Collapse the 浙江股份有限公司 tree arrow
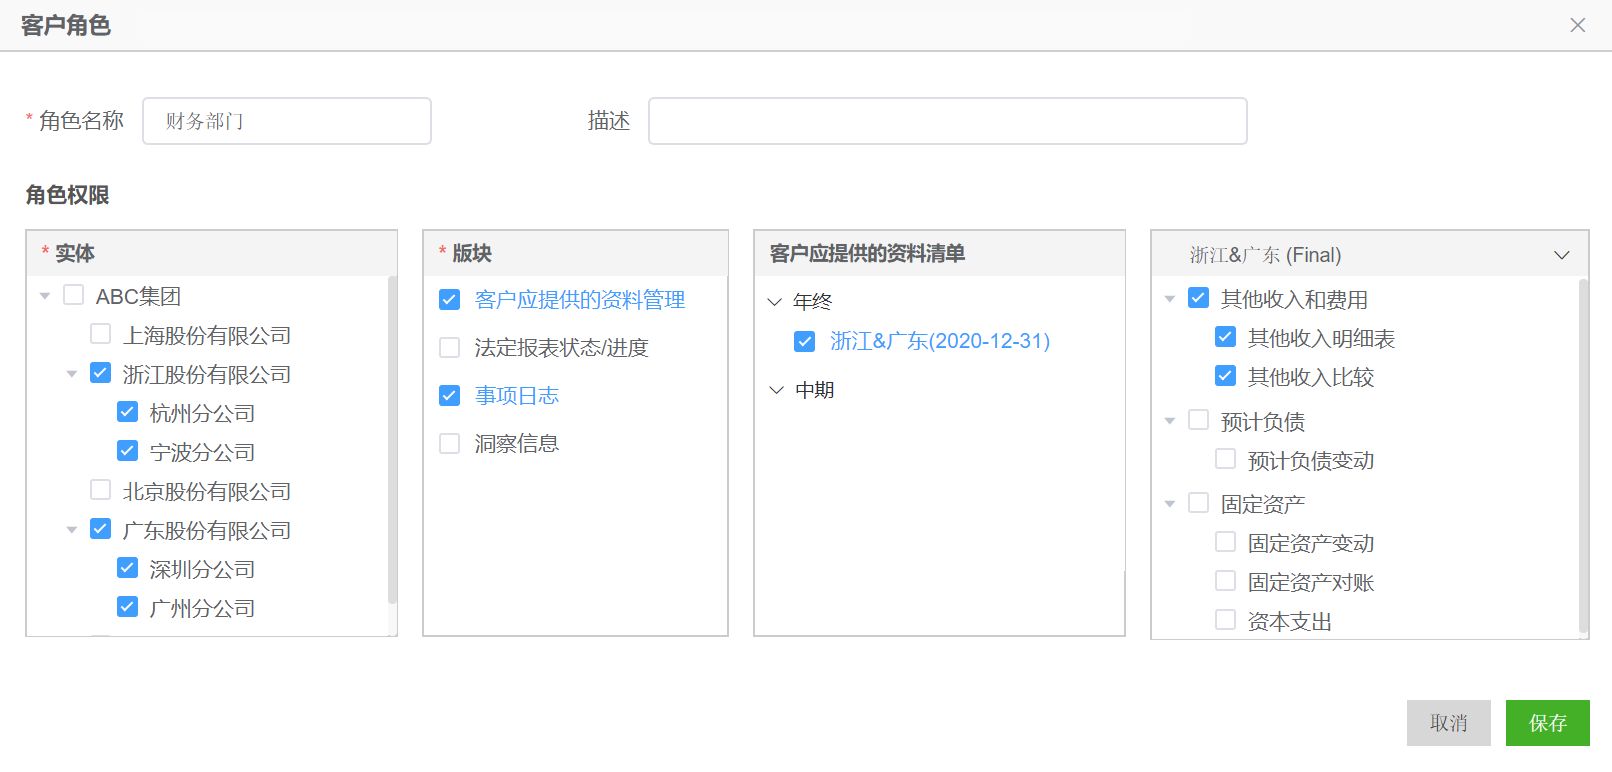This screenshot has width=1612, height=772. pos(72,374)
